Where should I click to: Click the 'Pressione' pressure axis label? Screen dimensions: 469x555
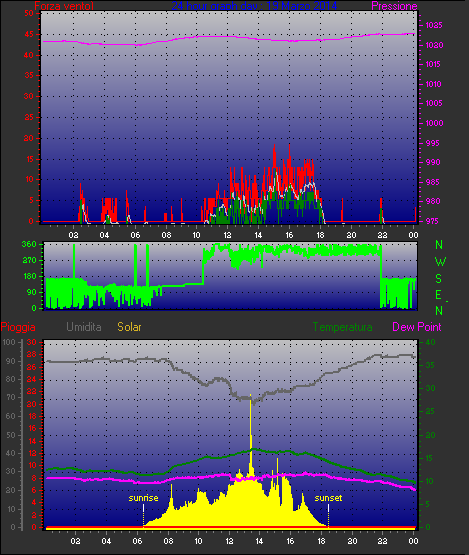[x=394, y=6]
